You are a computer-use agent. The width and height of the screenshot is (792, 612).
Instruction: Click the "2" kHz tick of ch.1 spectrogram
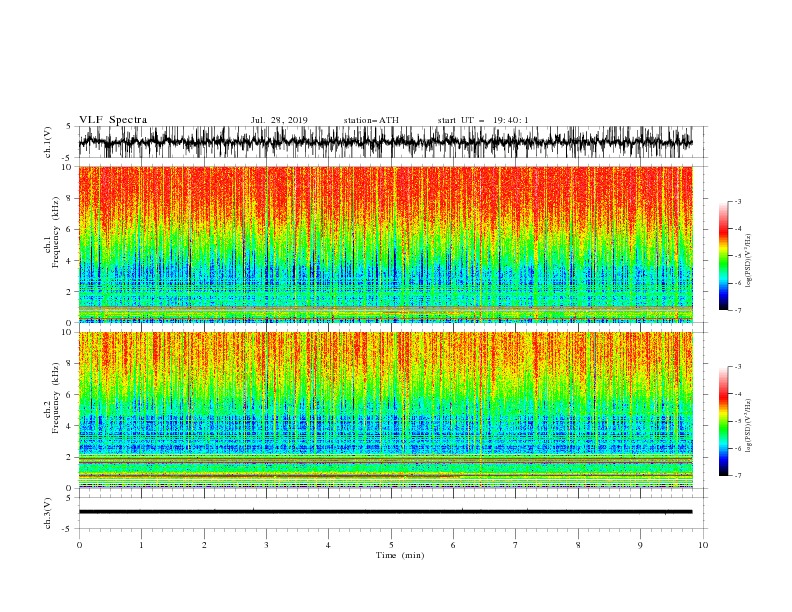[69, 292]
